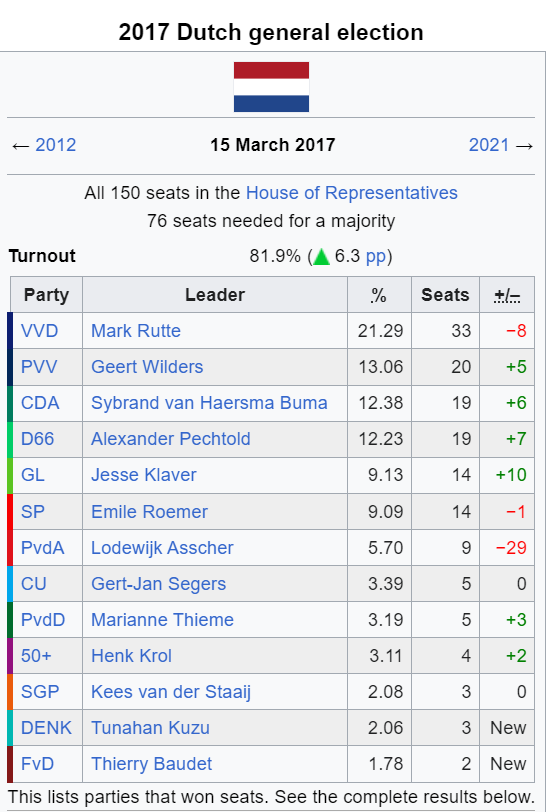The width and height of the screenshot is (548, 812).
Task: Open the PvdA party link
Action: point(42,548)
